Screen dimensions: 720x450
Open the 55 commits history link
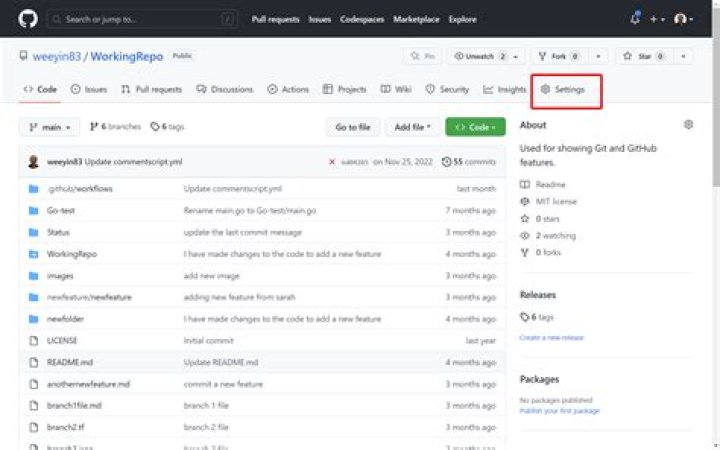tap(469, 162)
